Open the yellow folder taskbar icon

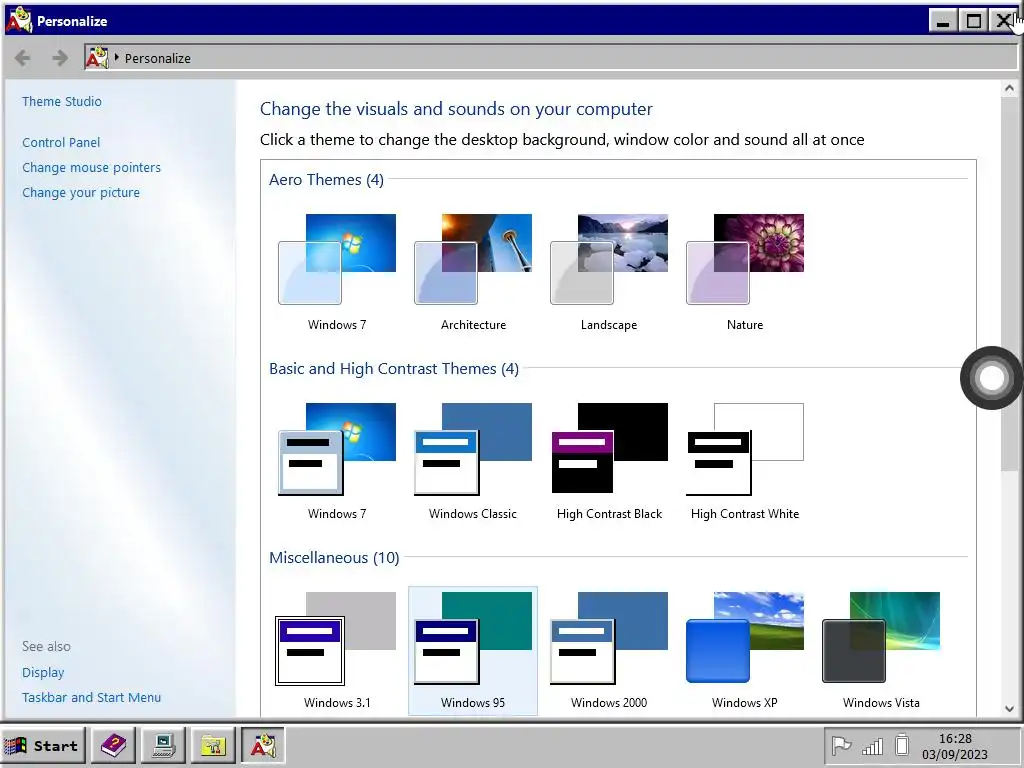(213, 745)
